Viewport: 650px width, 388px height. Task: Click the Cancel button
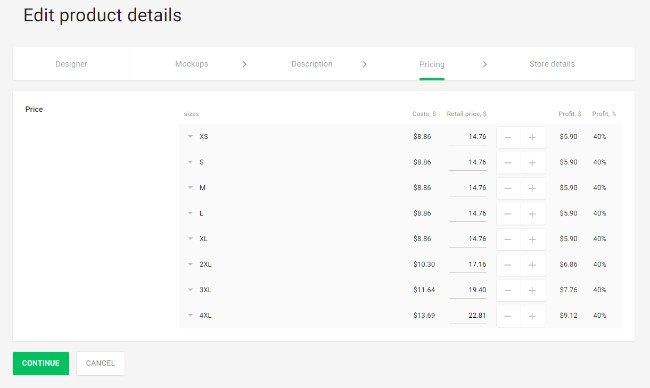click(x=100, y=363)
